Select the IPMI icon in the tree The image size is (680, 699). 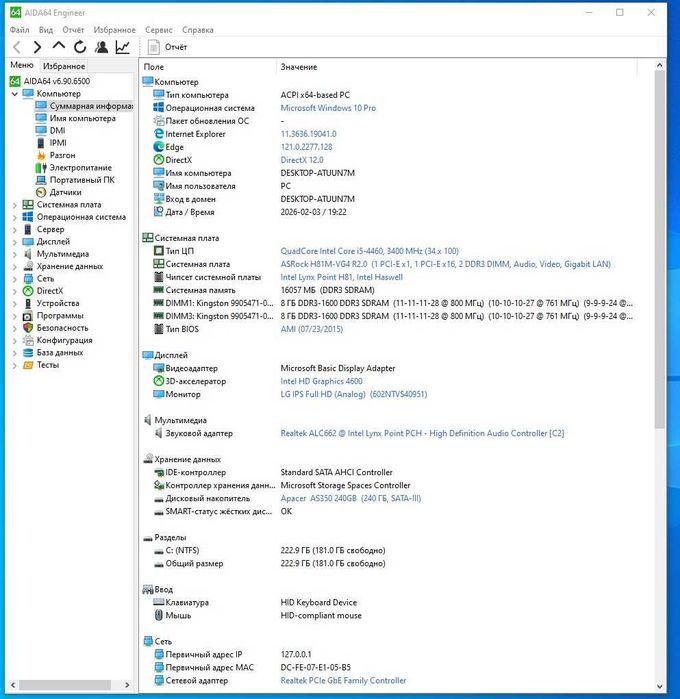pyautogui.click(x=41, y=143)
